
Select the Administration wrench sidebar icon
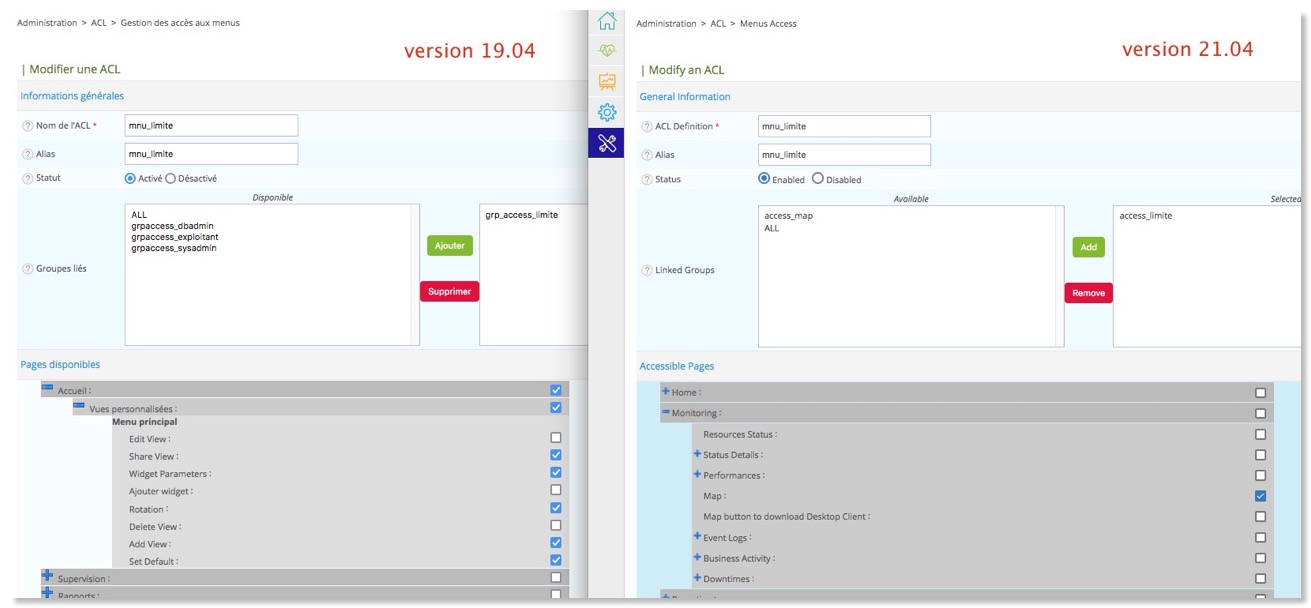point(608,142)
